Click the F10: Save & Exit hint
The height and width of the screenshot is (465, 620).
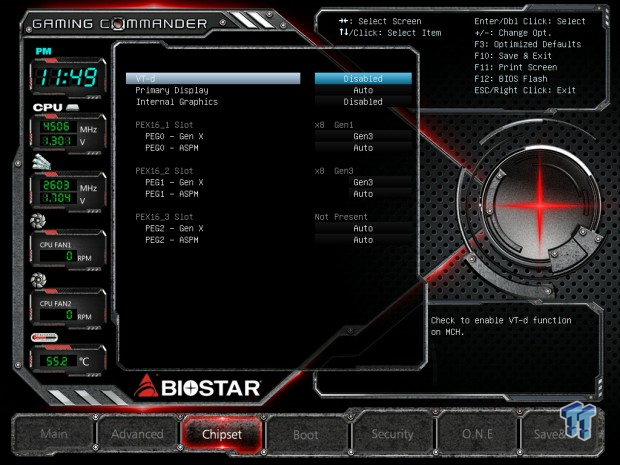point(513,56)
